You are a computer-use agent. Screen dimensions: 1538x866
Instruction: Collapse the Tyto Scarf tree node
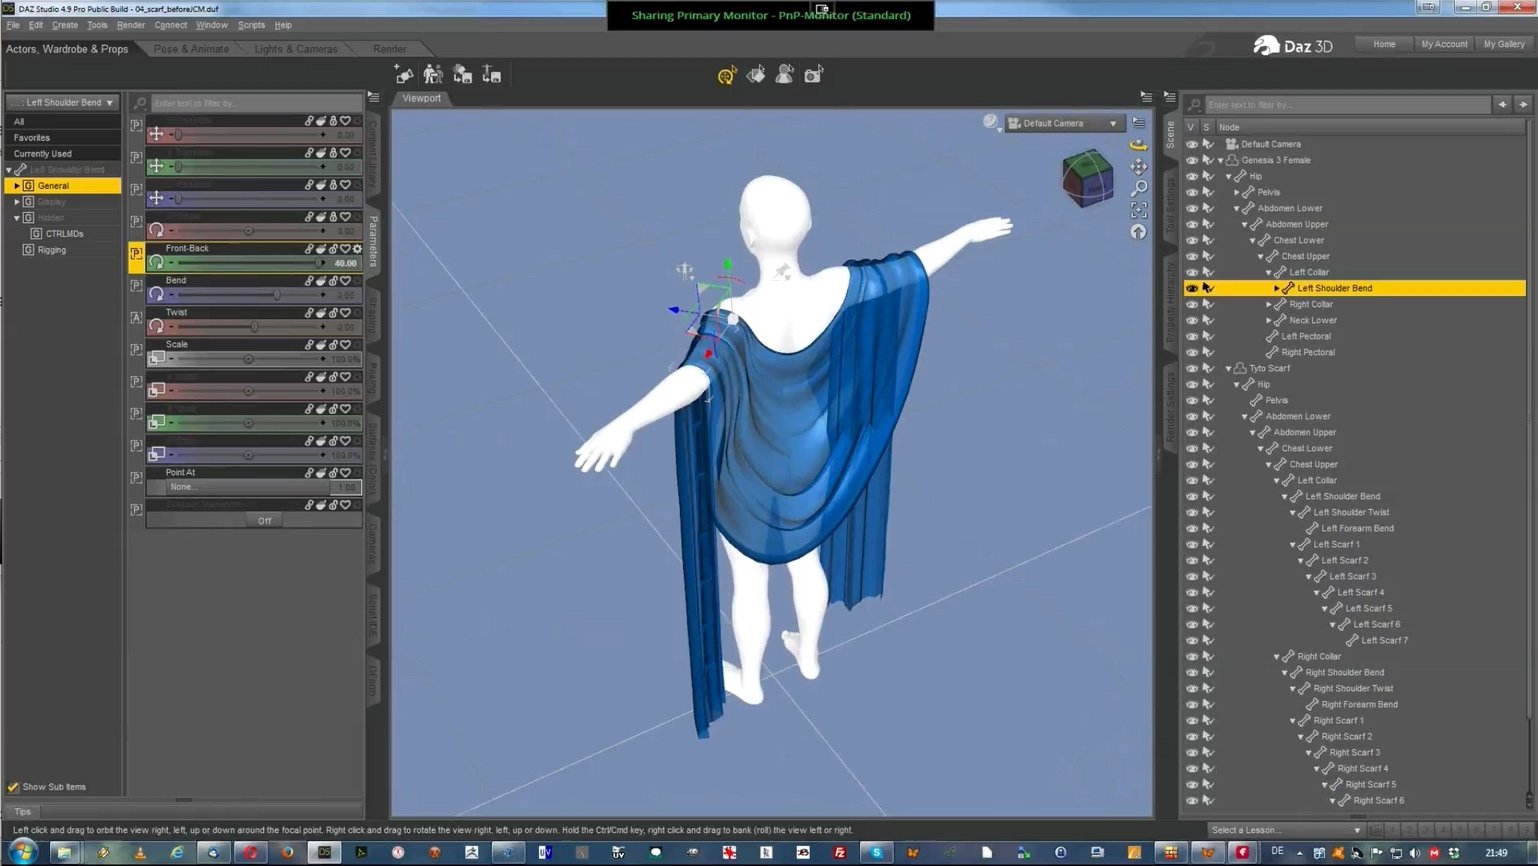click(1229, 368)
